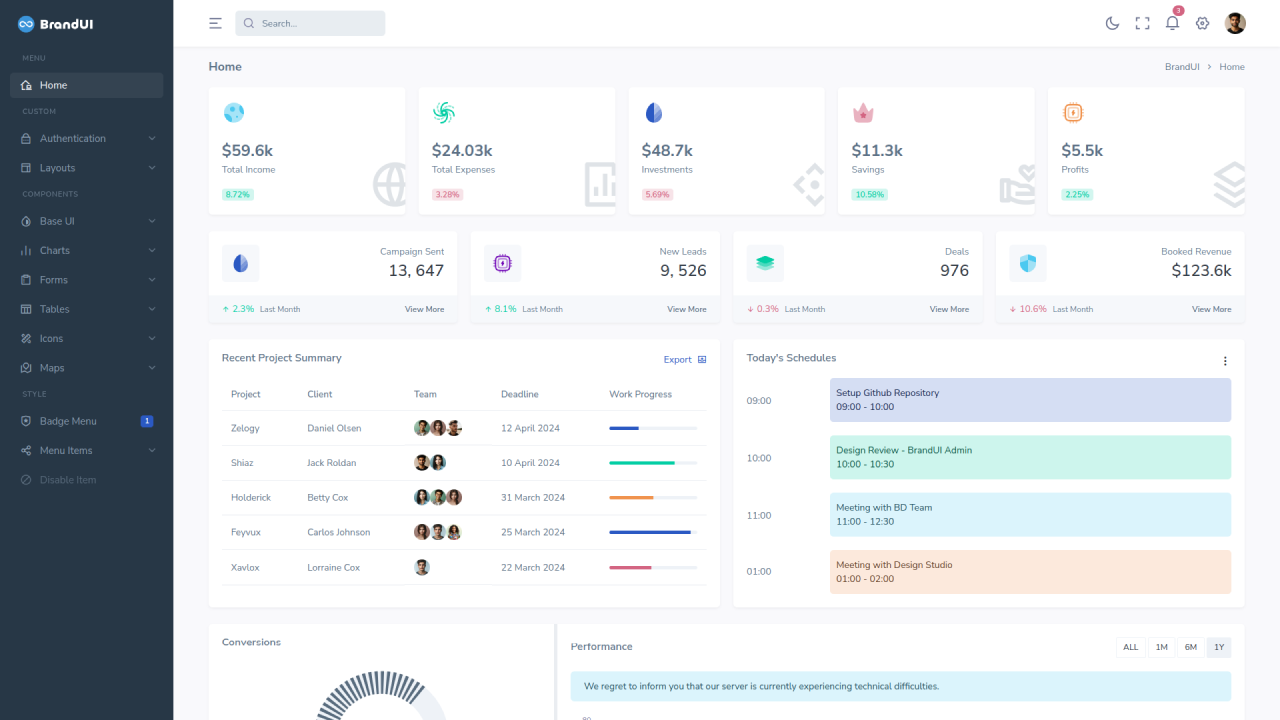Click the Authentication lock icon
1280x720 pixels.
[27, 139]
